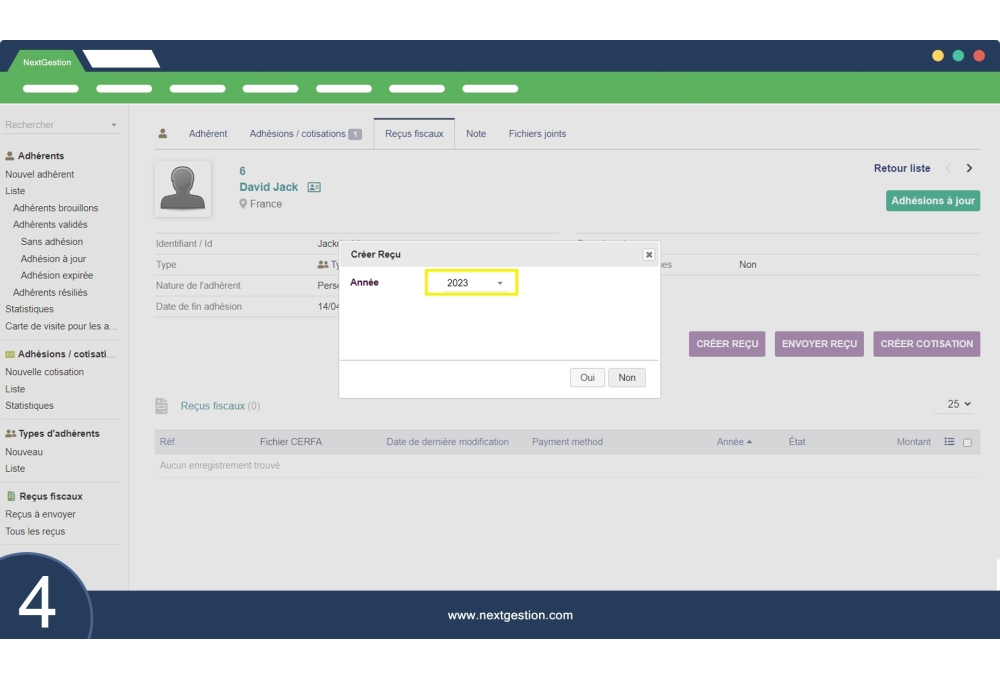Click the vCard icon beside David Jack
The width and height of the screenshot is (1000, 679).
pos(314,188)
